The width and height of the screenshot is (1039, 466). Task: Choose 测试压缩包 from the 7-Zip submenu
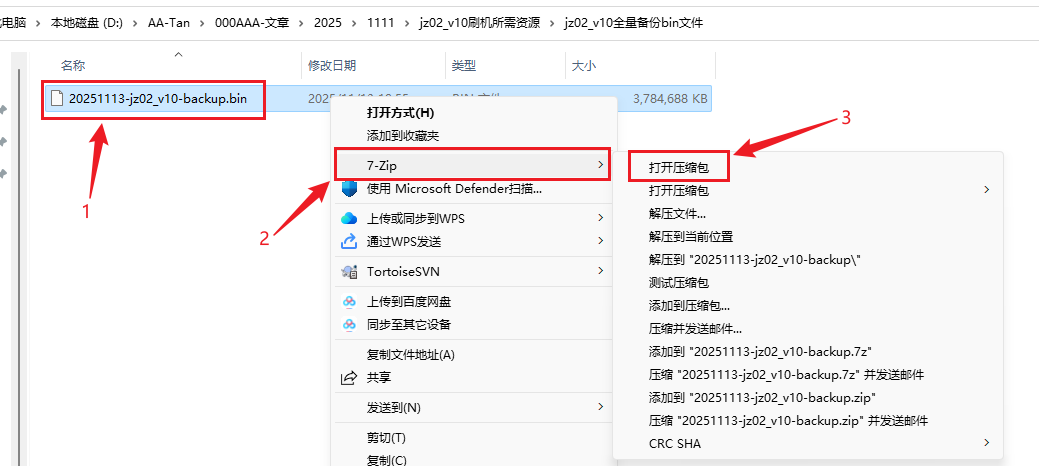pyautogui.click(x=678, y=283)
